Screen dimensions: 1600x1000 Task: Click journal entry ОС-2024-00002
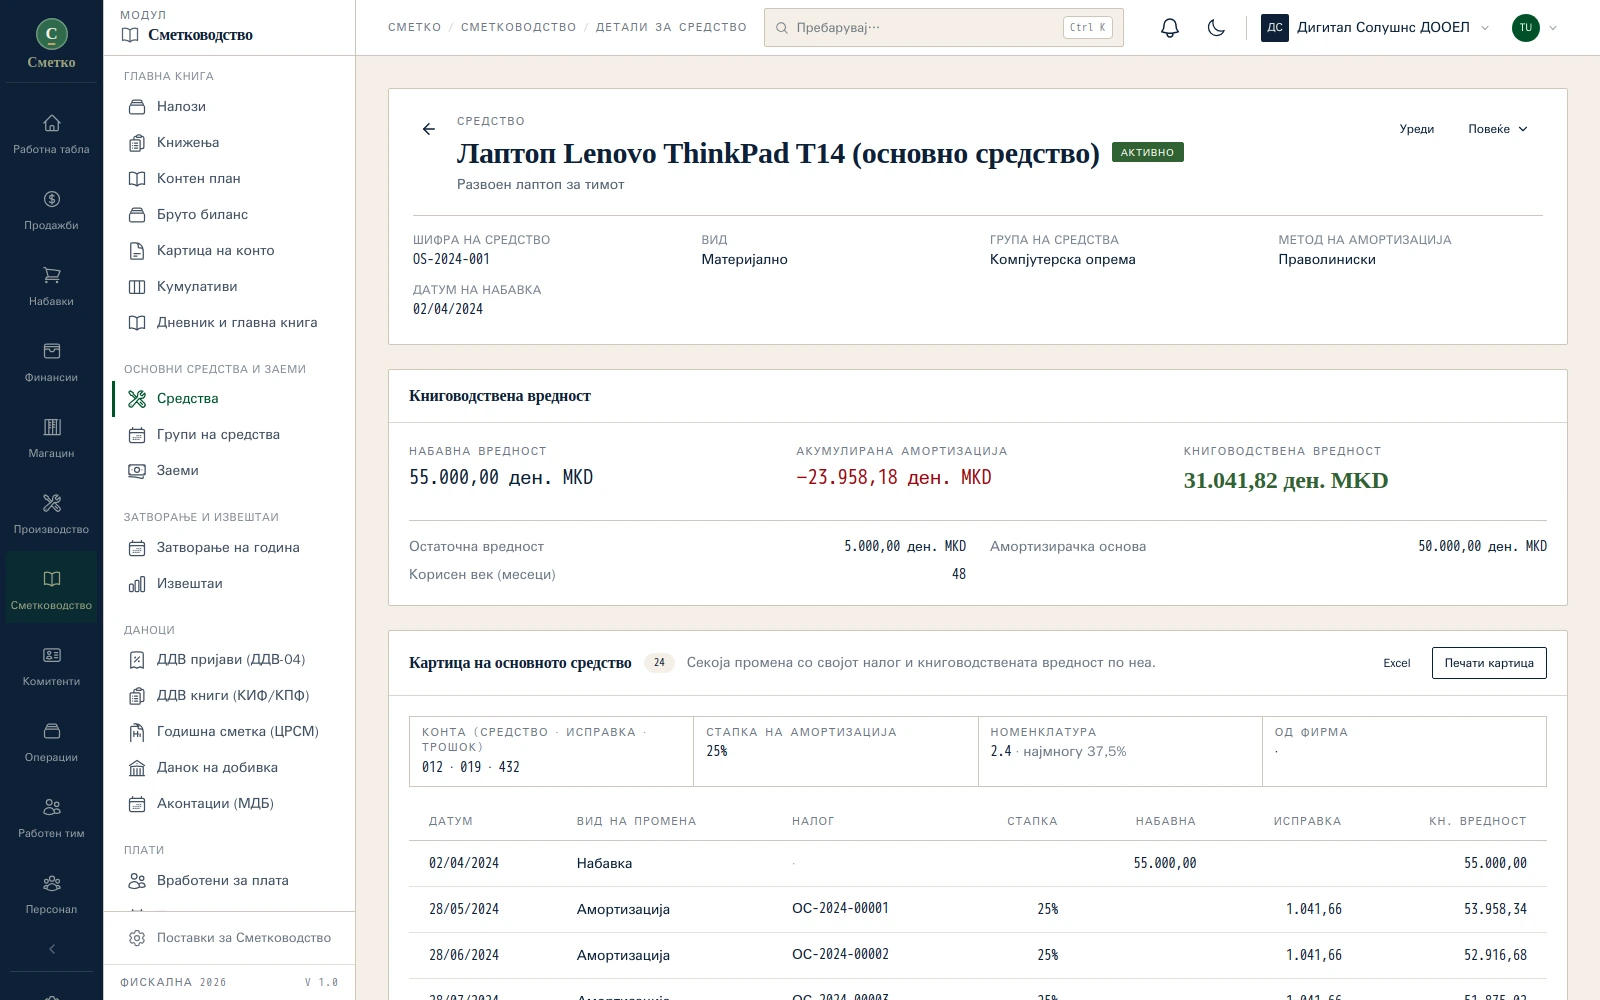coord(840,955)
